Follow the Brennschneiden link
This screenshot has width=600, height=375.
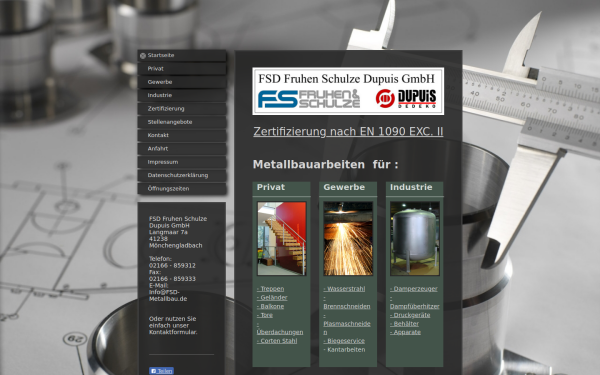pyautogui.click(x=347, y=307)
